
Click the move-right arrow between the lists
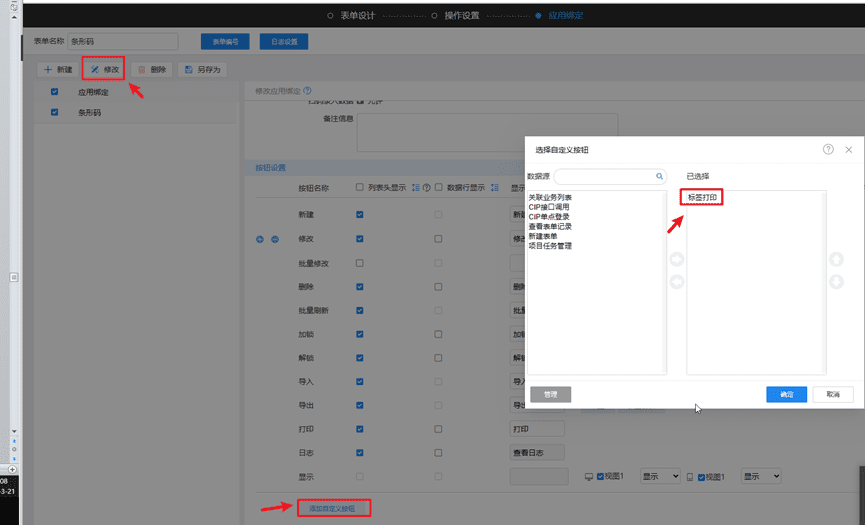click(677, 259)
